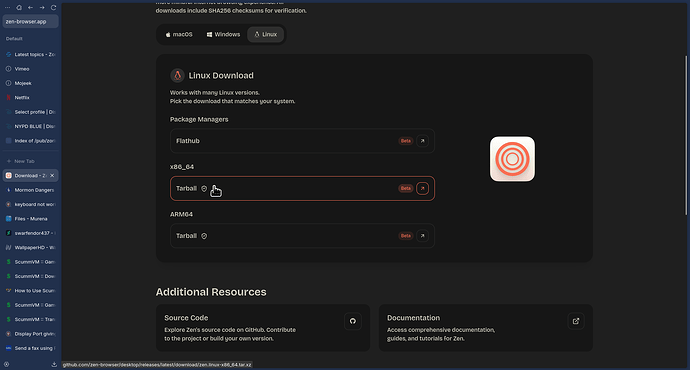Click the x86_64 Tarball arrow icon
690x370 pixels.
(x=422, y=188)
